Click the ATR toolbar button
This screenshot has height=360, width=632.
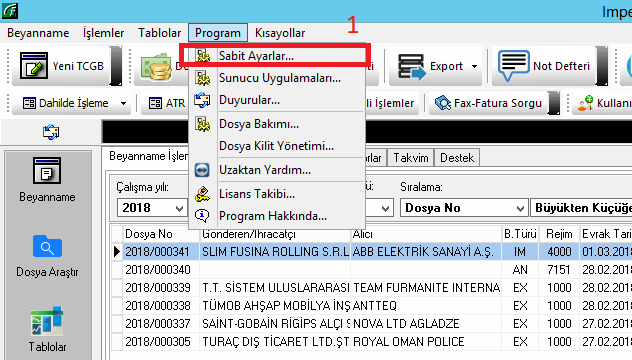(x=166, y=103)
